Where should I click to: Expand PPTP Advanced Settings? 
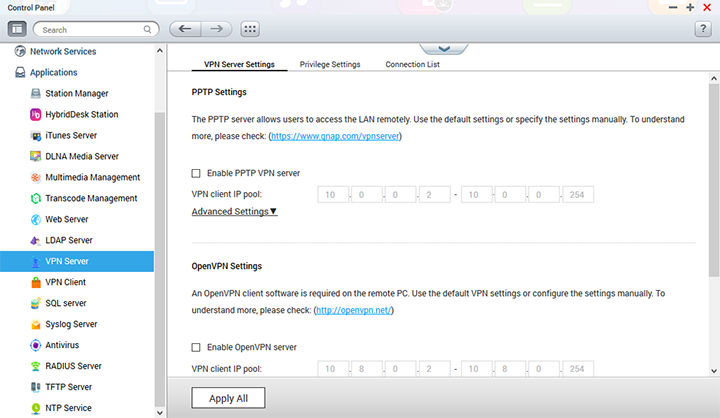pos(234,211)
